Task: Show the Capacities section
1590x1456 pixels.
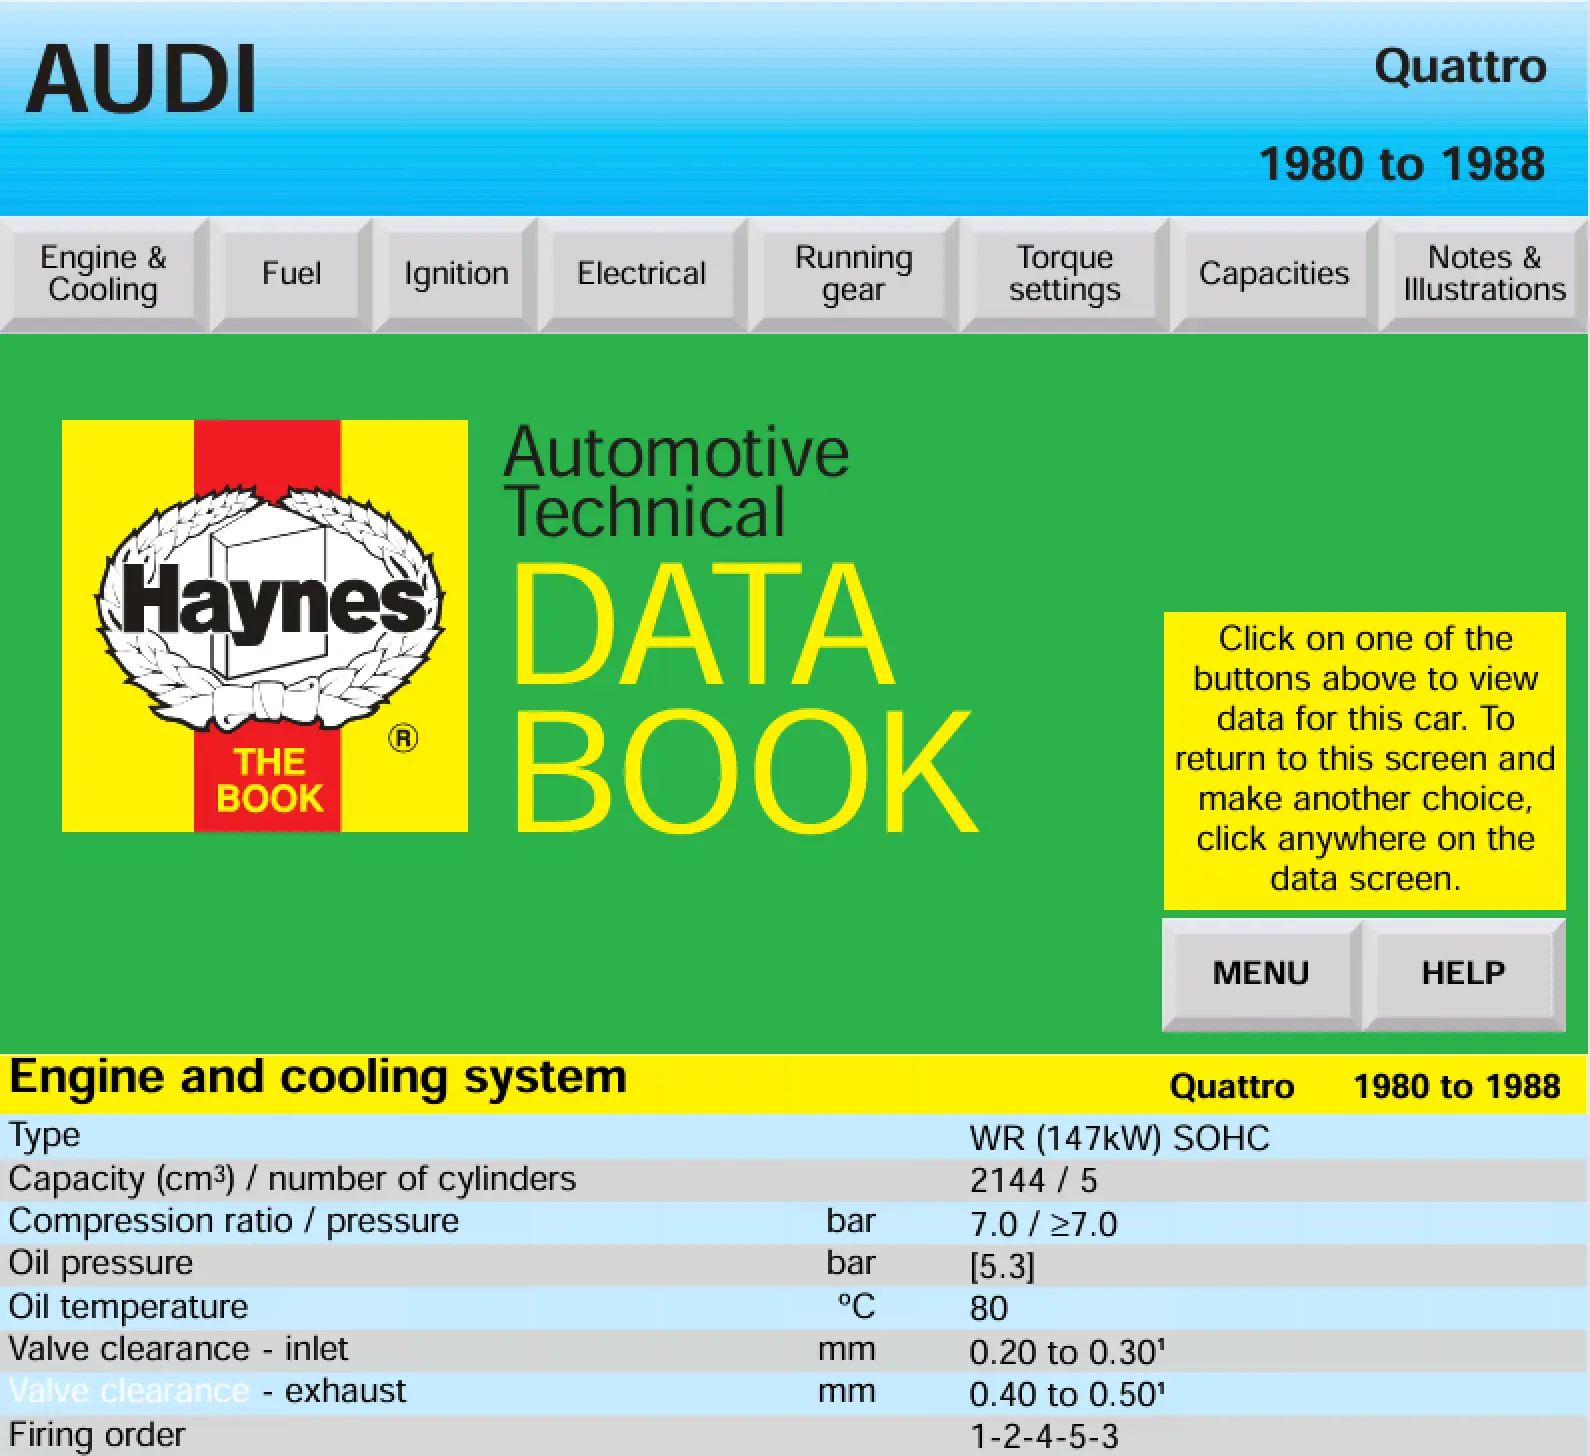Action: 1273,274
